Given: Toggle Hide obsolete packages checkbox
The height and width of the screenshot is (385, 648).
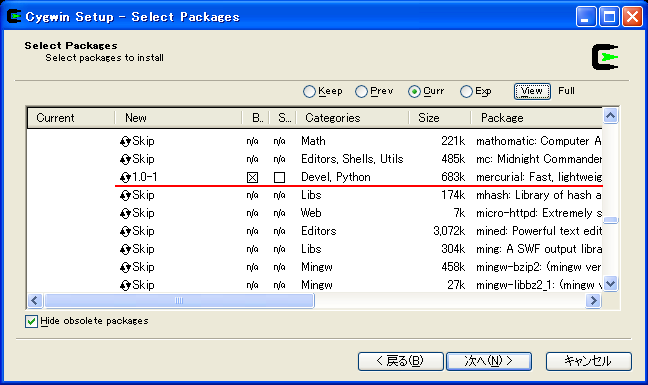Looking at the screenshot, I should 31,321.
